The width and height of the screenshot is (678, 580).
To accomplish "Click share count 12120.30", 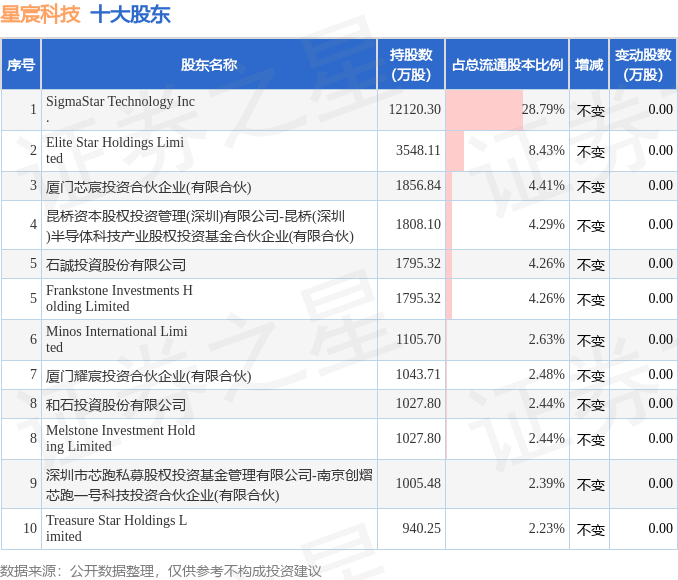I will [415, 109].
